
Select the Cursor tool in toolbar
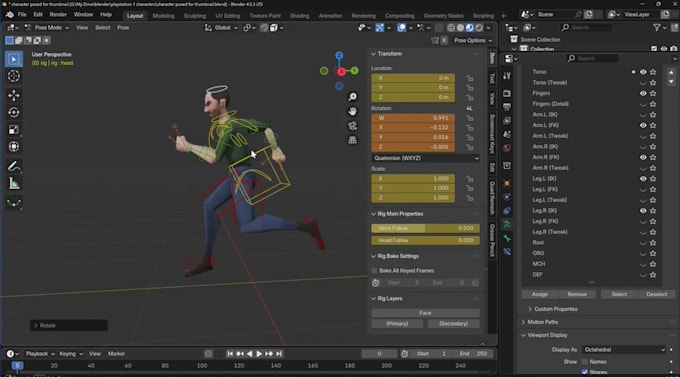pyautogui.click(x=14, y=76)
